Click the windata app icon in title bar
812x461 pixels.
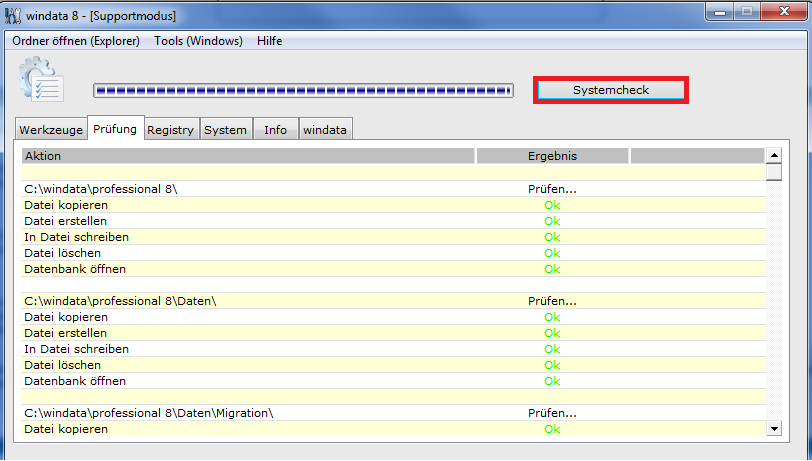click(x=13, y=16)
